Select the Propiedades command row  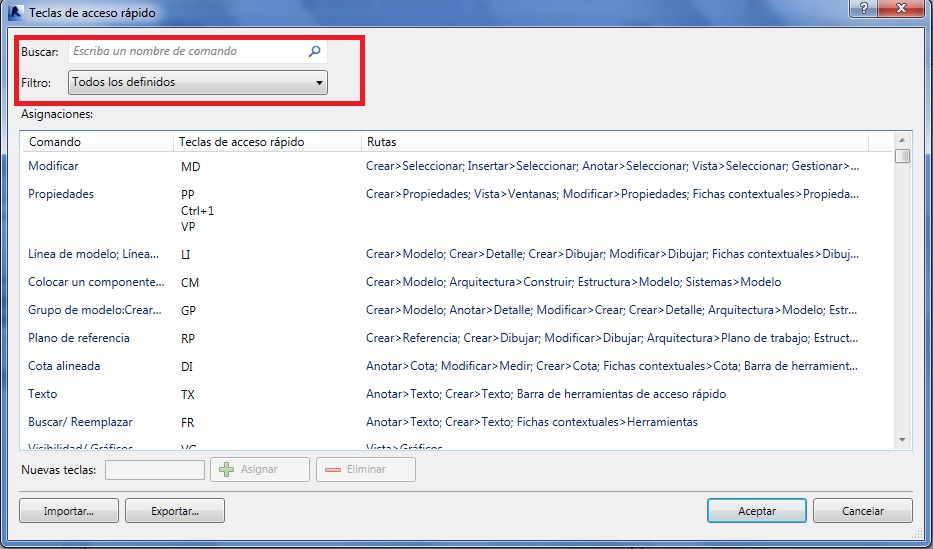click(61, 194)
